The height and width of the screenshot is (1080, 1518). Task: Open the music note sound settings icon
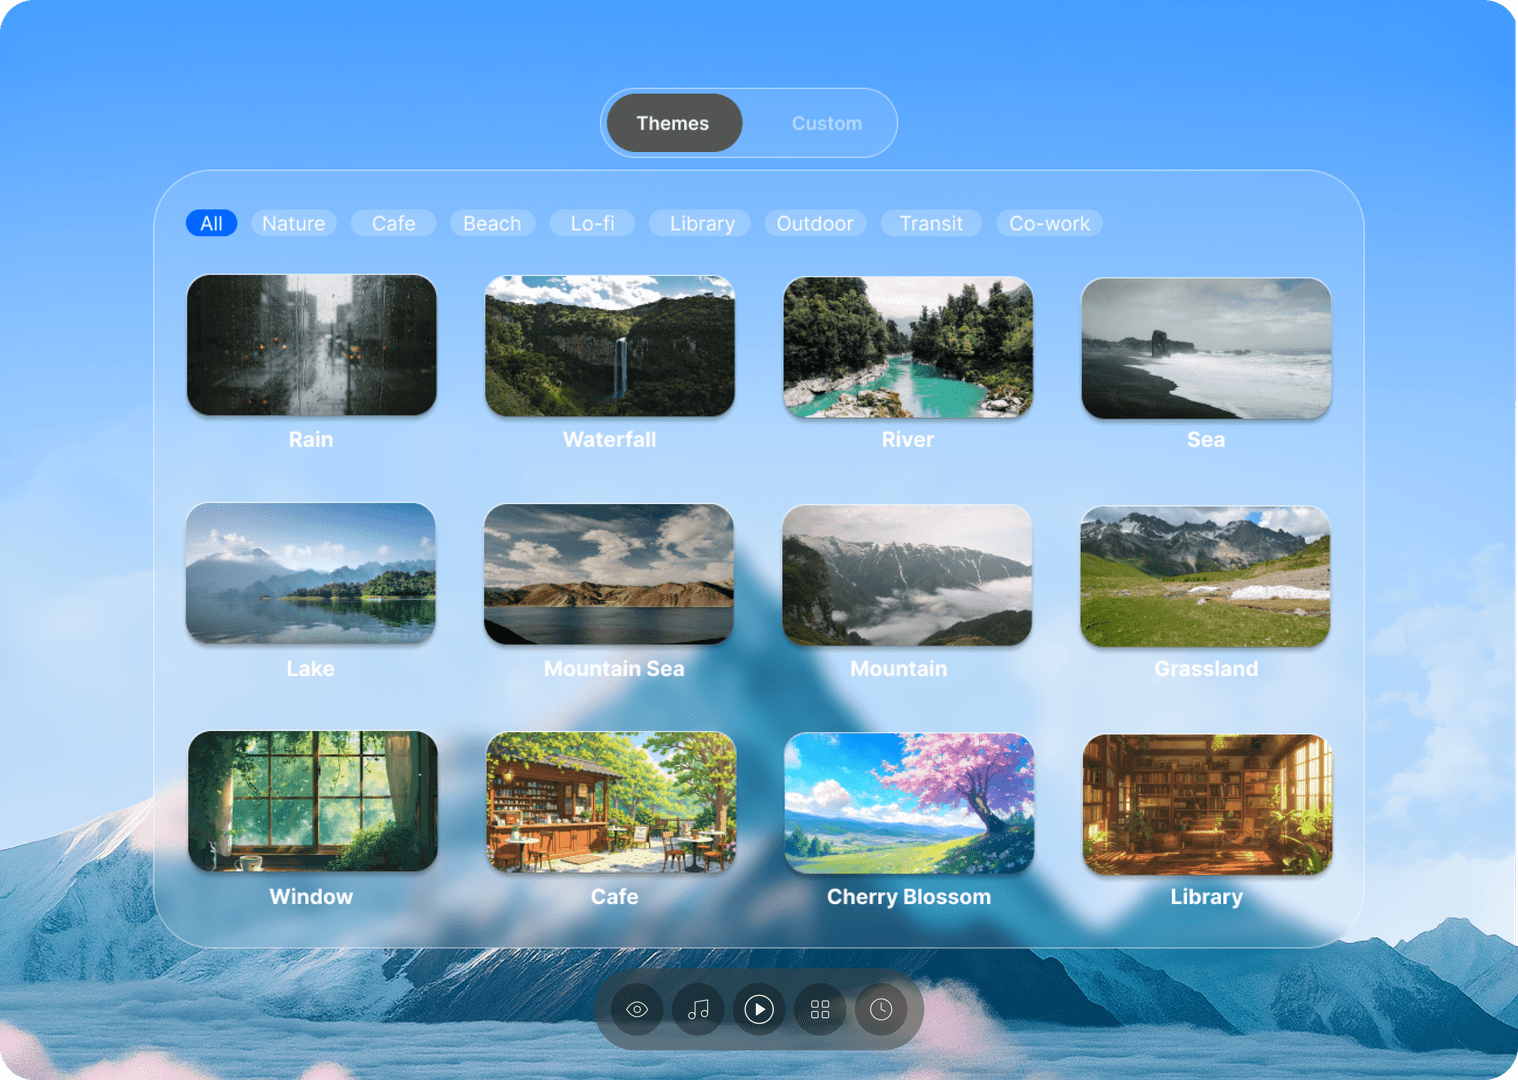tap(698, 1010)
